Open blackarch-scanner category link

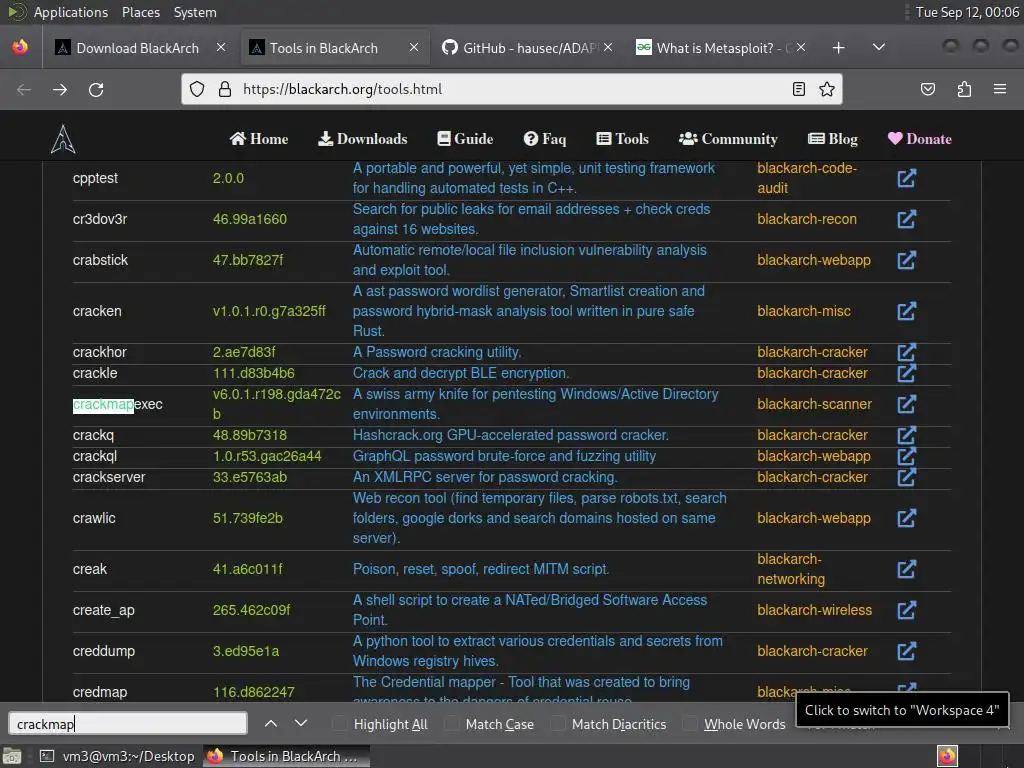[814, 404]
